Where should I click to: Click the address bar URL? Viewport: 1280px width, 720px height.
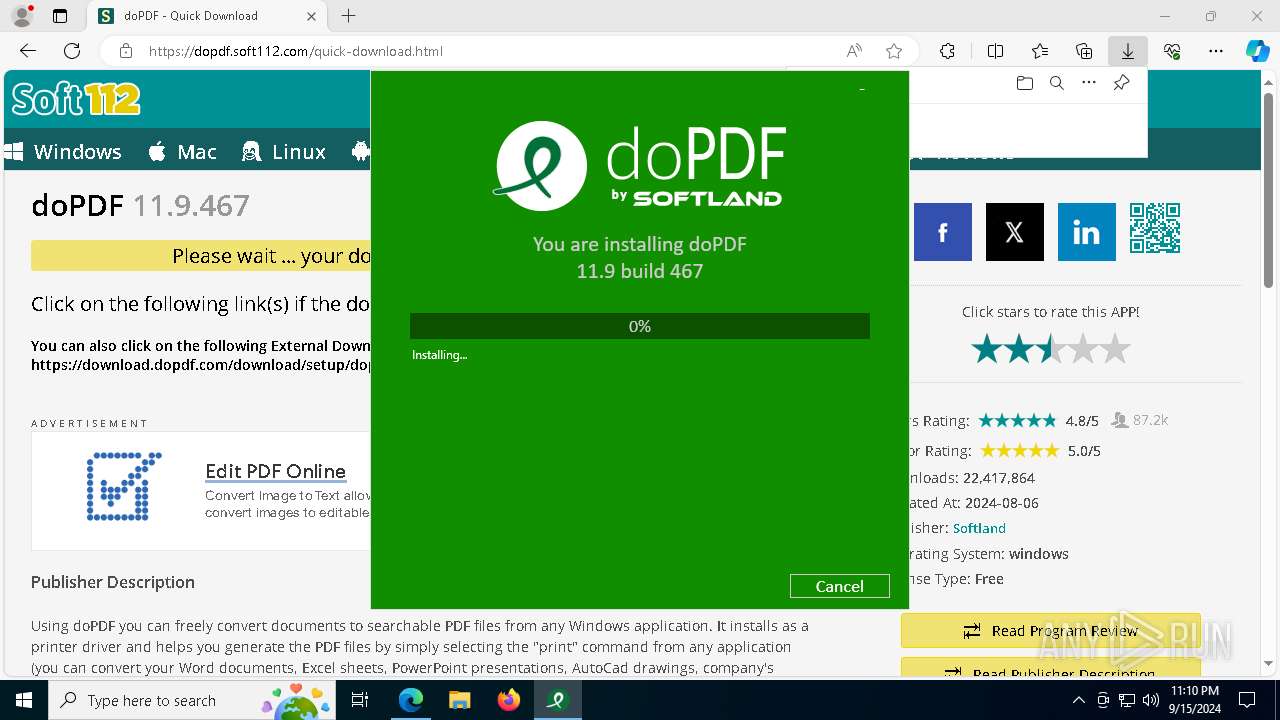pos(295,51)
